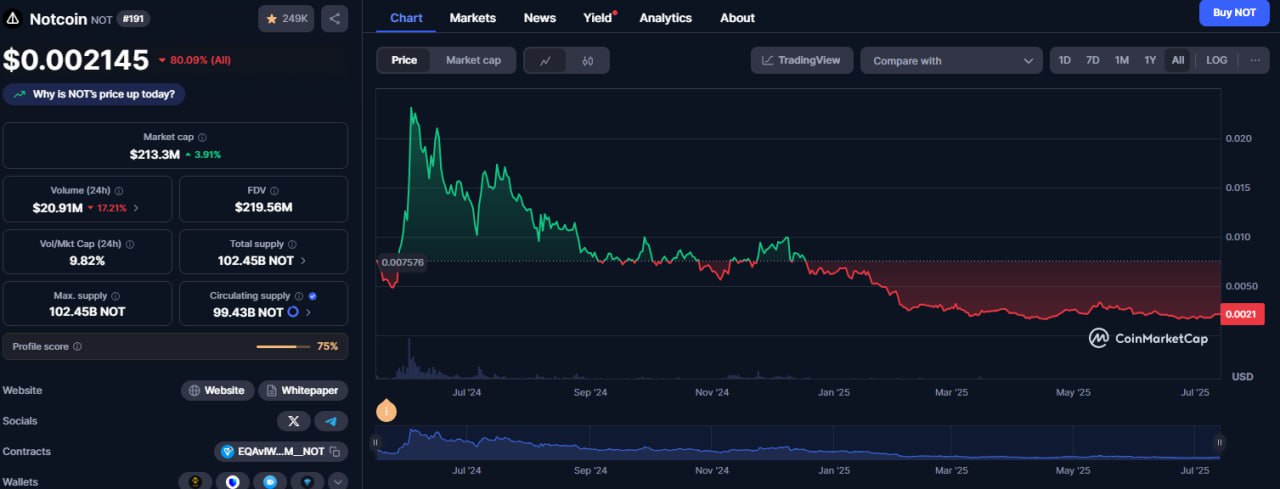Select the All time range
1280x489 pixels.
(1178, 60)
